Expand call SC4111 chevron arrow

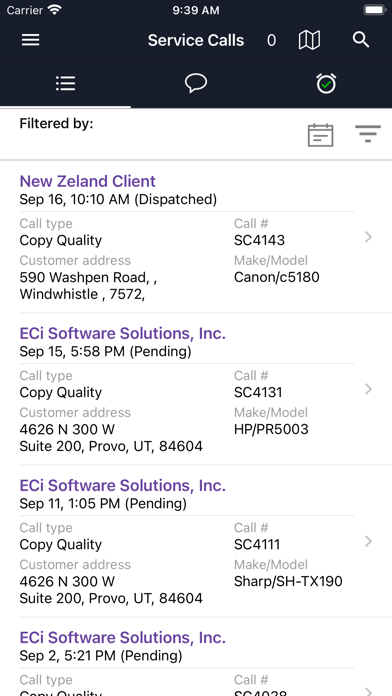pos(368,541)
